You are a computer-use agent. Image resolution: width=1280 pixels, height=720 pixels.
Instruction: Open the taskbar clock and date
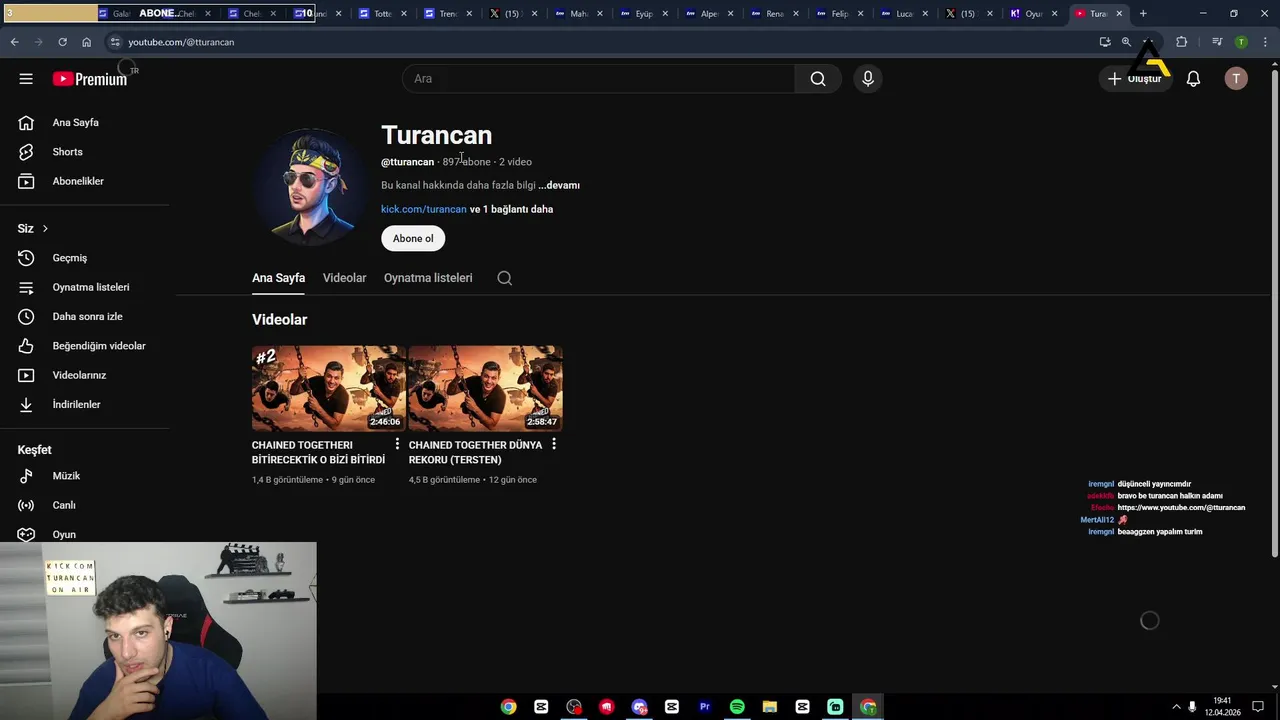[x=1222, y=707]
